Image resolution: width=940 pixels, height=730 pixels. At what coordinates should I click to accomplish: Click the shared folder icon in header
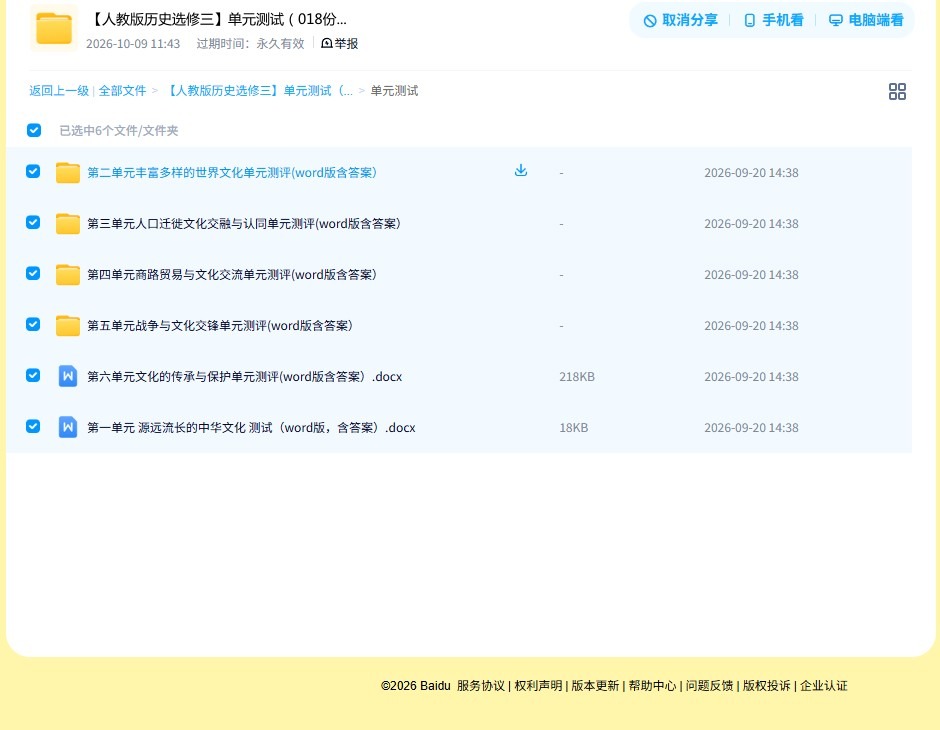click(53, 28)
